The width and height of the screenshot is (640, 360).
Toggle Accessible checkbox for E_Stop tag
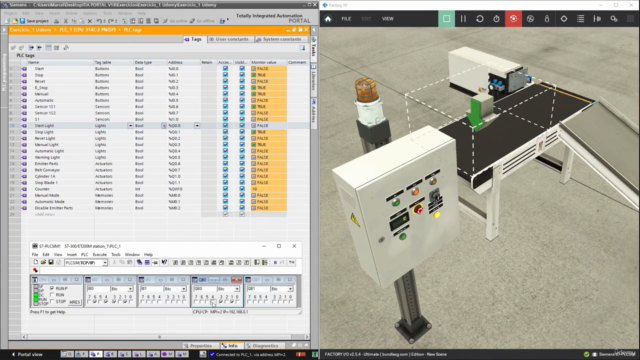tap(225, 88)
